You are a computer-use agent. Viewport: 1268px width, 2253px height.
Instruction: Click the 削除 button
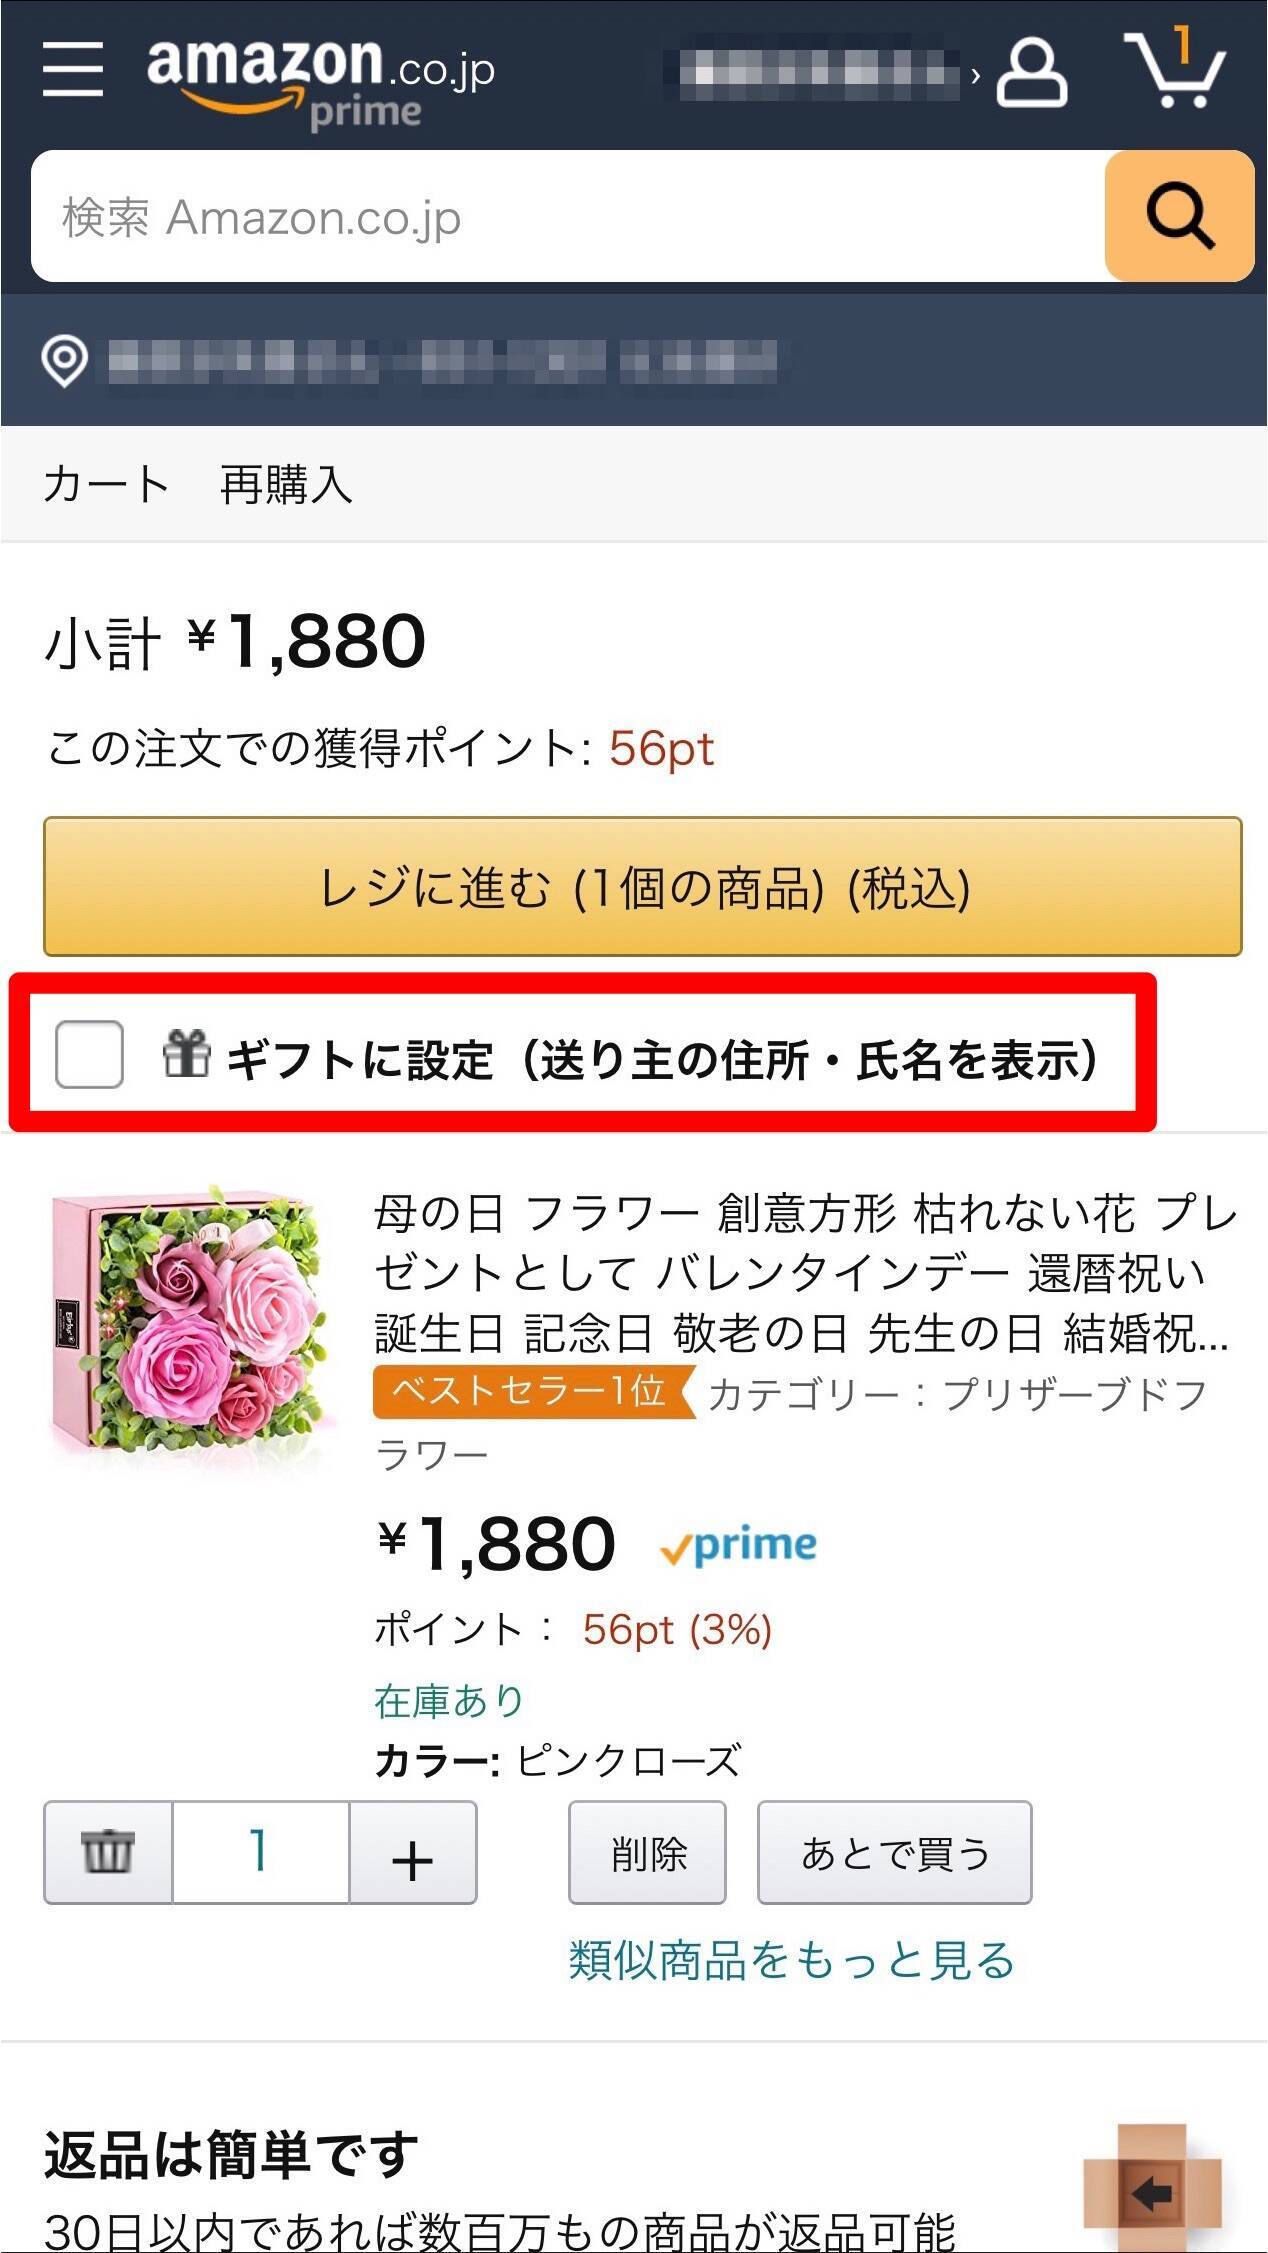(647, 1853)
